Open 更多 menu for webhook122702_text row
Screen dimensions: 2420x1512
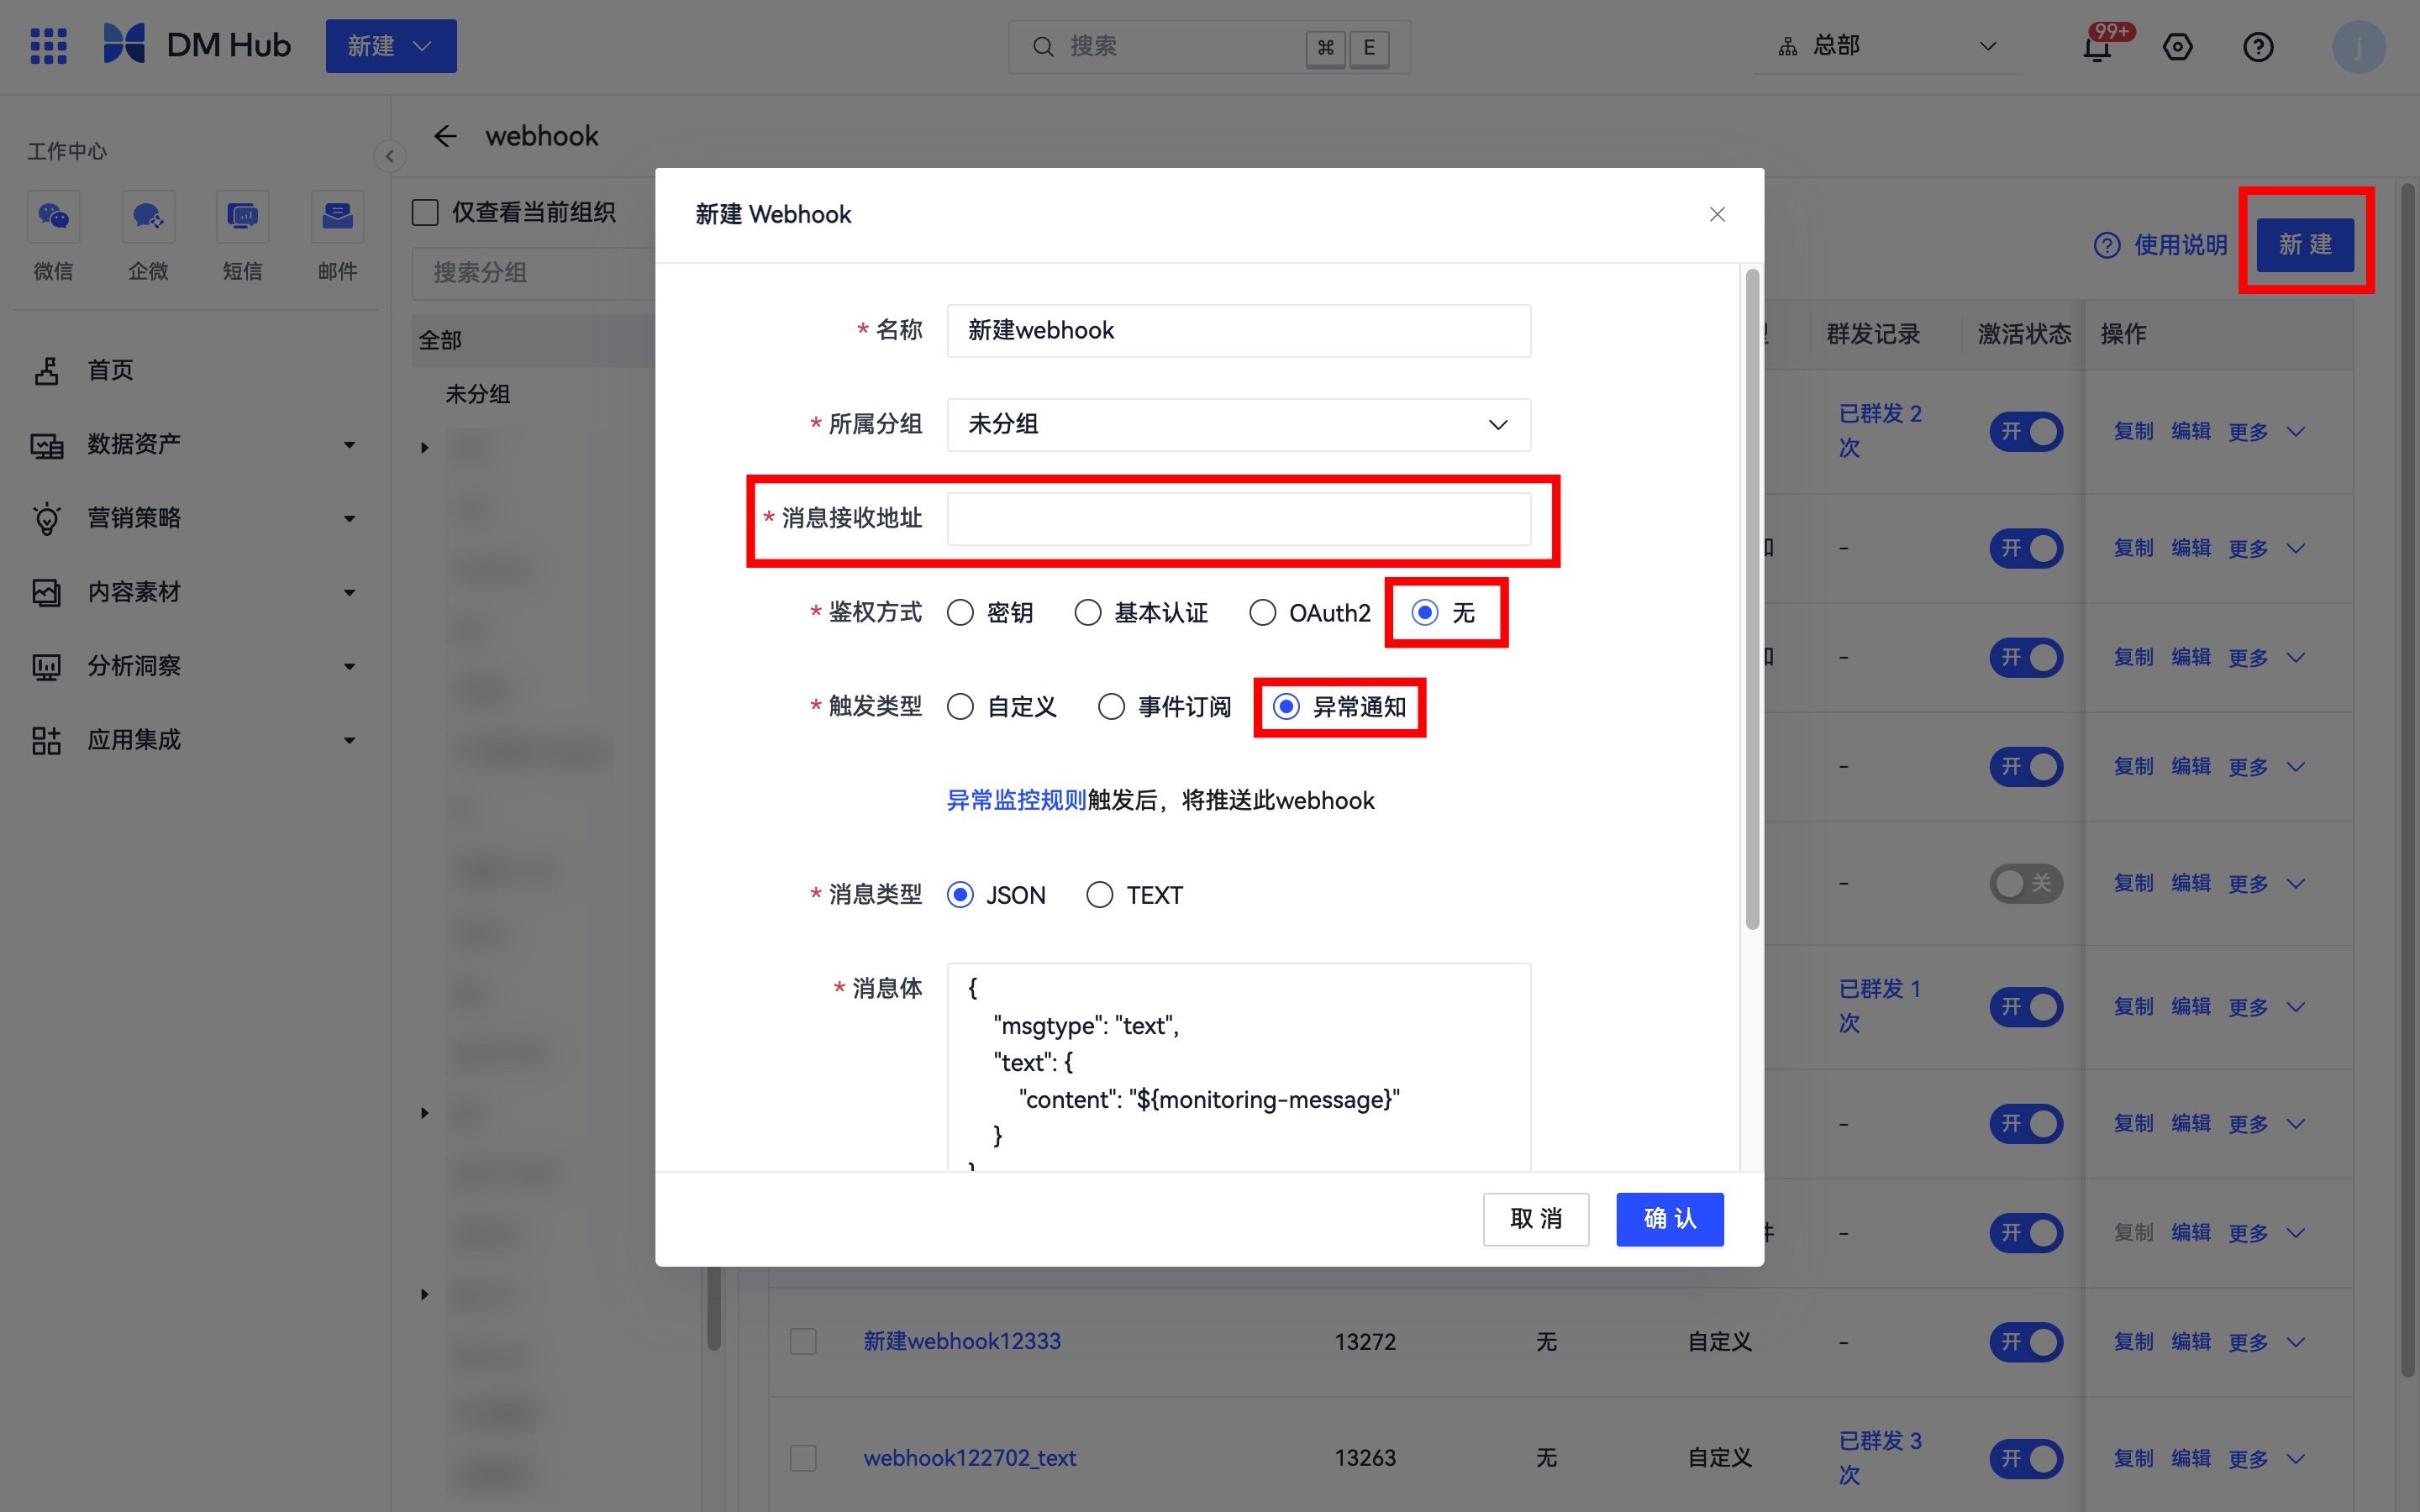click(x=2266, y=1459)
